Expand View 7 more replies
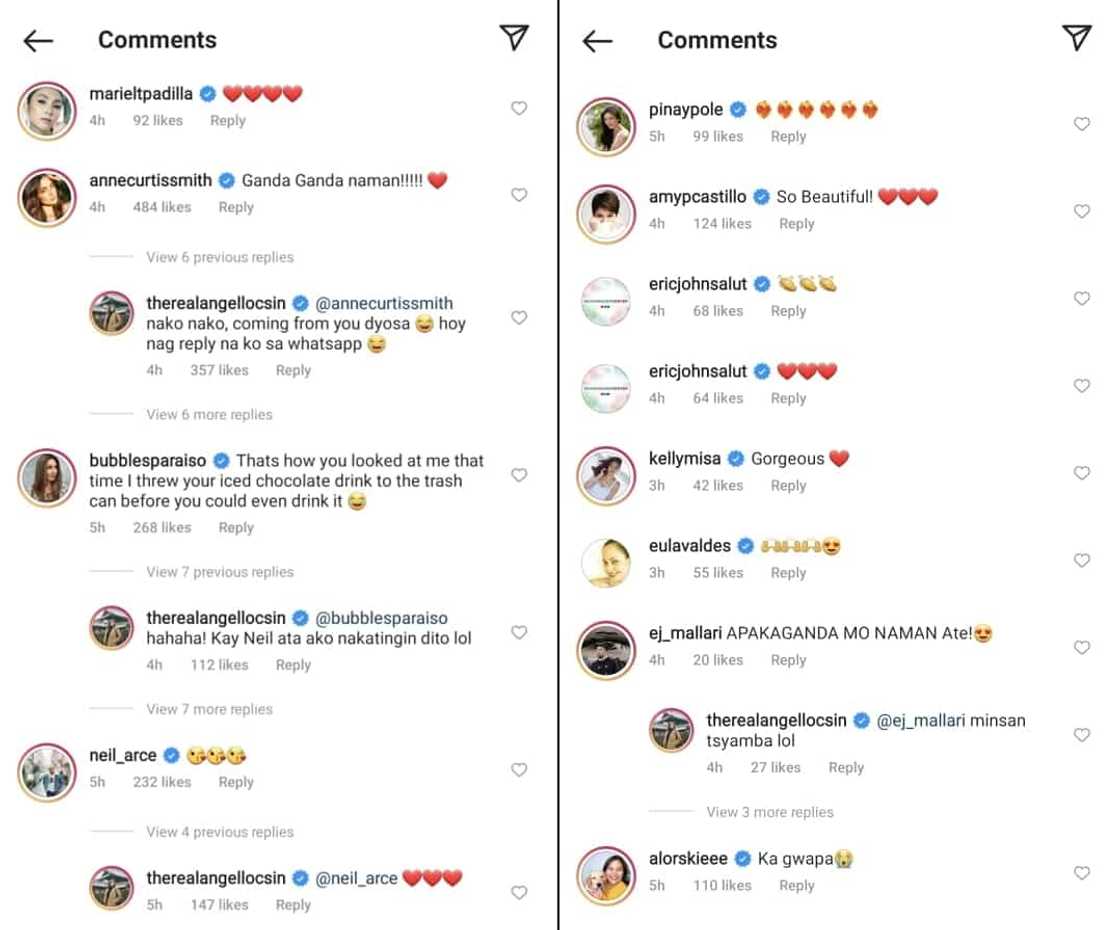This screenshot has width=1120, height=930. click(x=209, y=709)
